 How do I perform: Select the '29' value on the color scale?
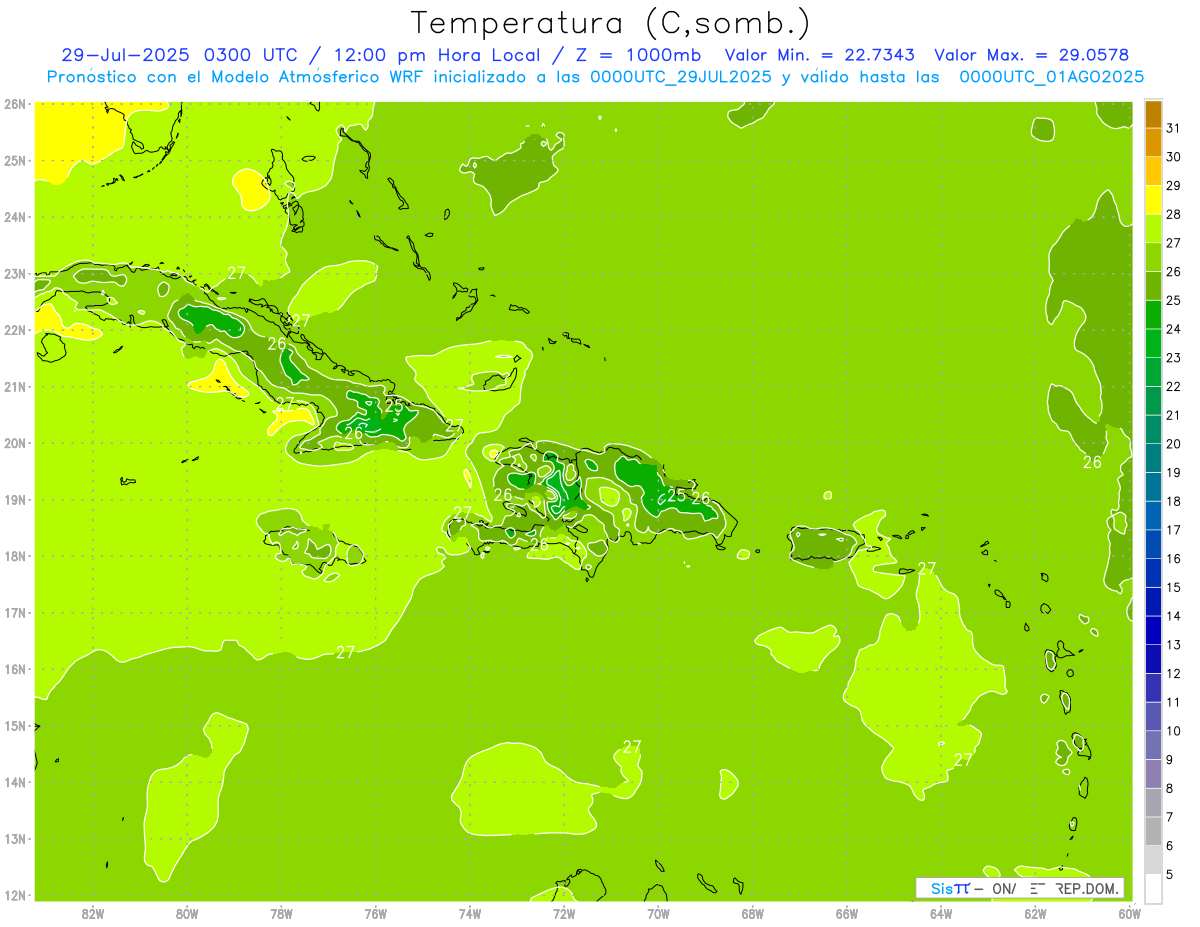(1173, 186)
